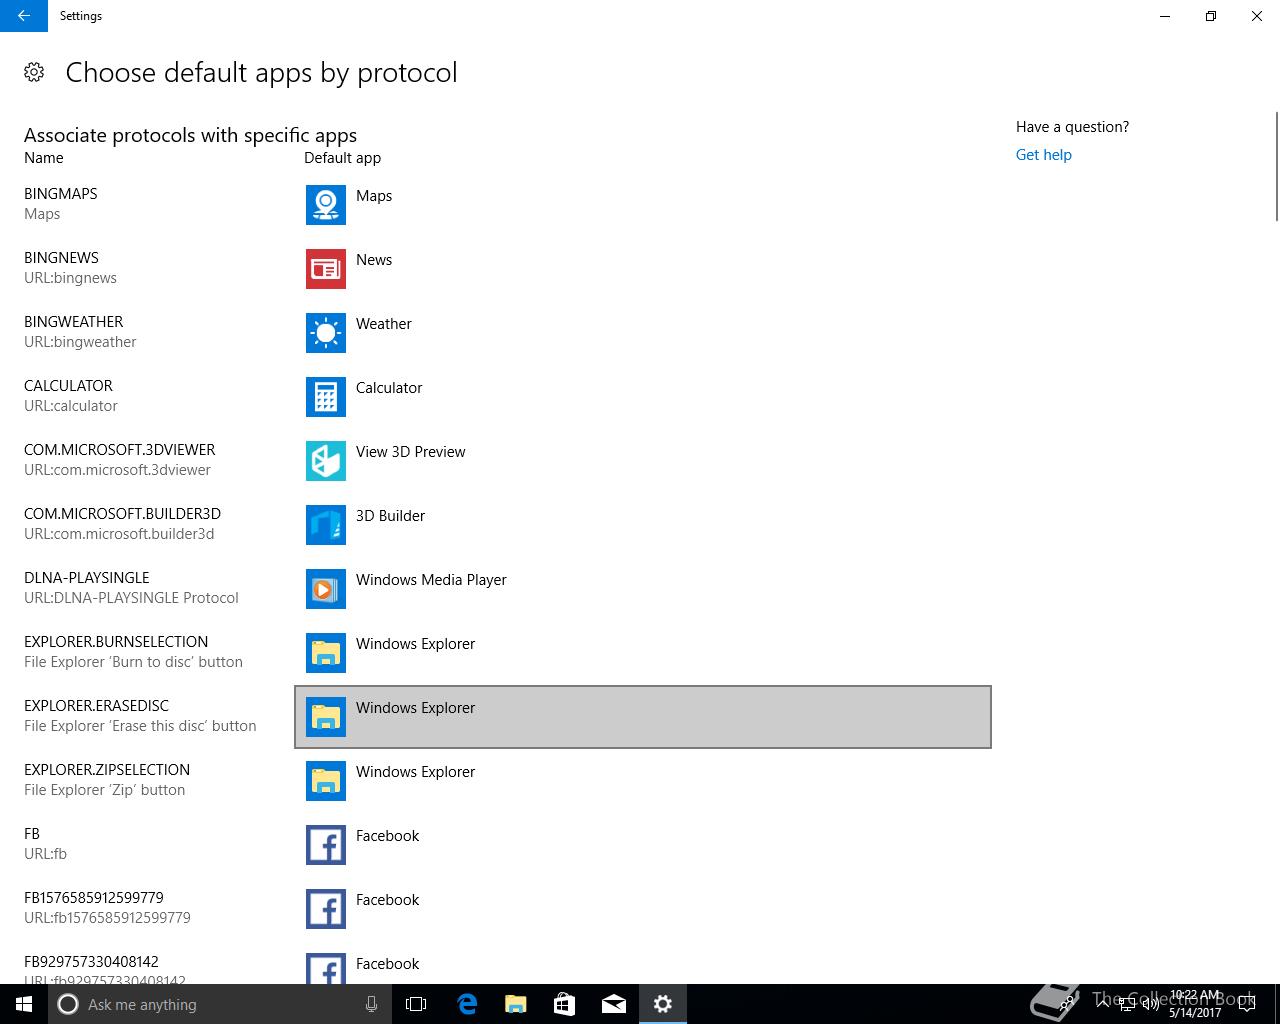Open the Mail app from the taskbar
1280x1024 pixels.
(x=614, y=1004)
